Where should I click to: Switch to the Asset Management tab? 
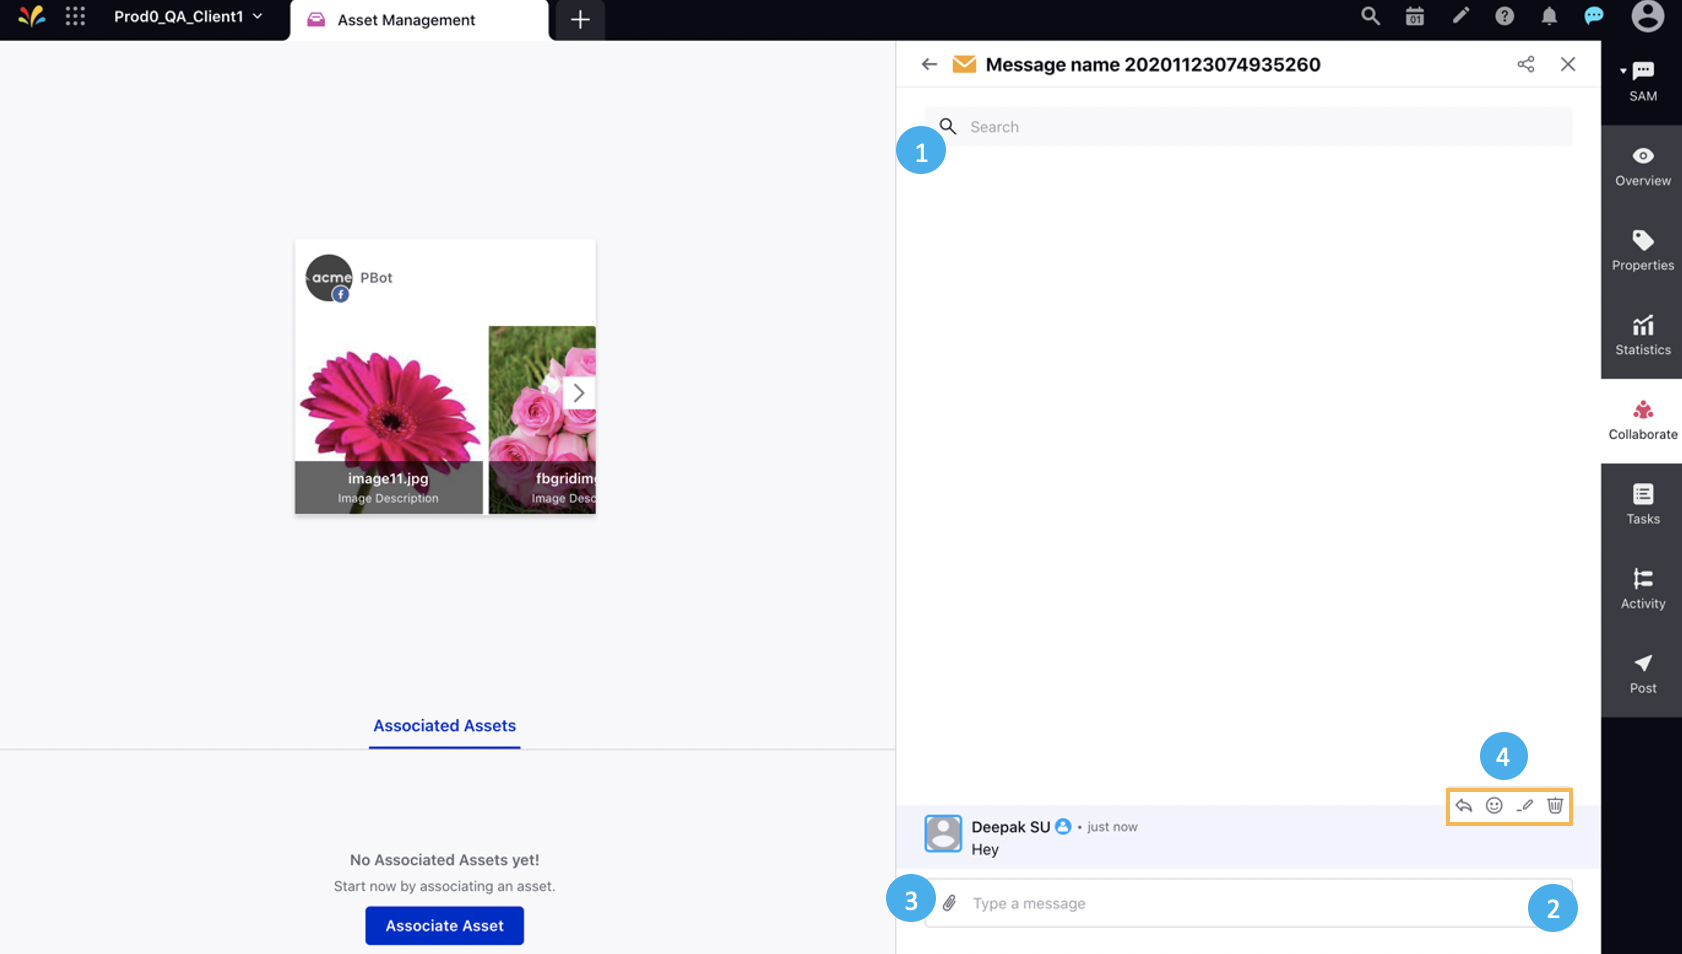click(x=419, y=20)
